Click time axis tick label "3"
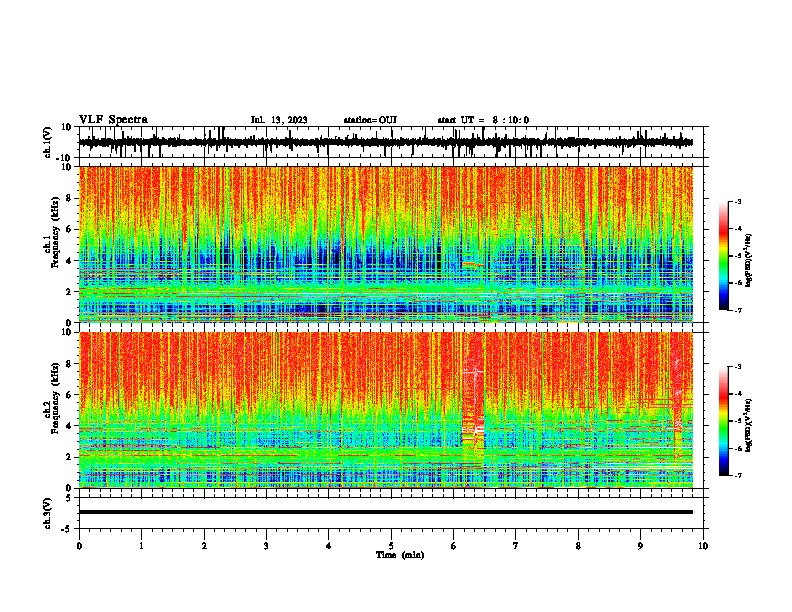The width and height of the screenshot is (792, 612). click(x=266, y=546)
